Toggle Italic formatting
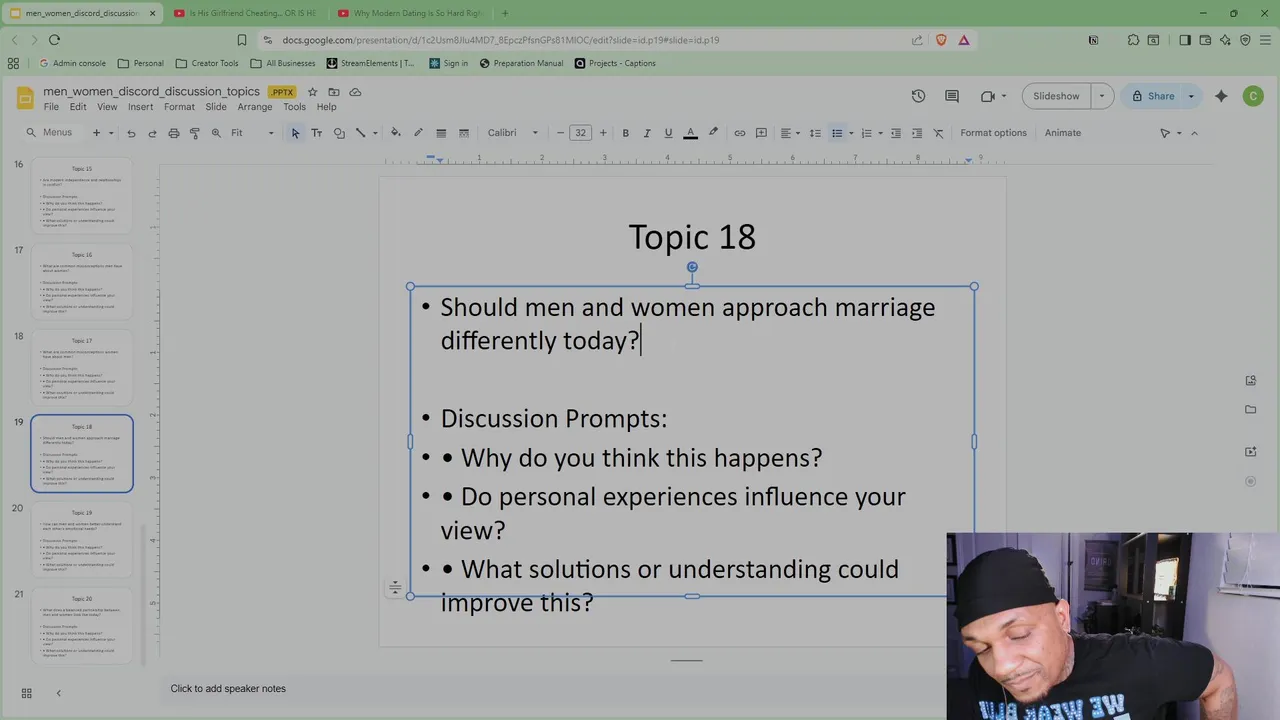This screenshot has height=720, width=1280. coord(647,133)
